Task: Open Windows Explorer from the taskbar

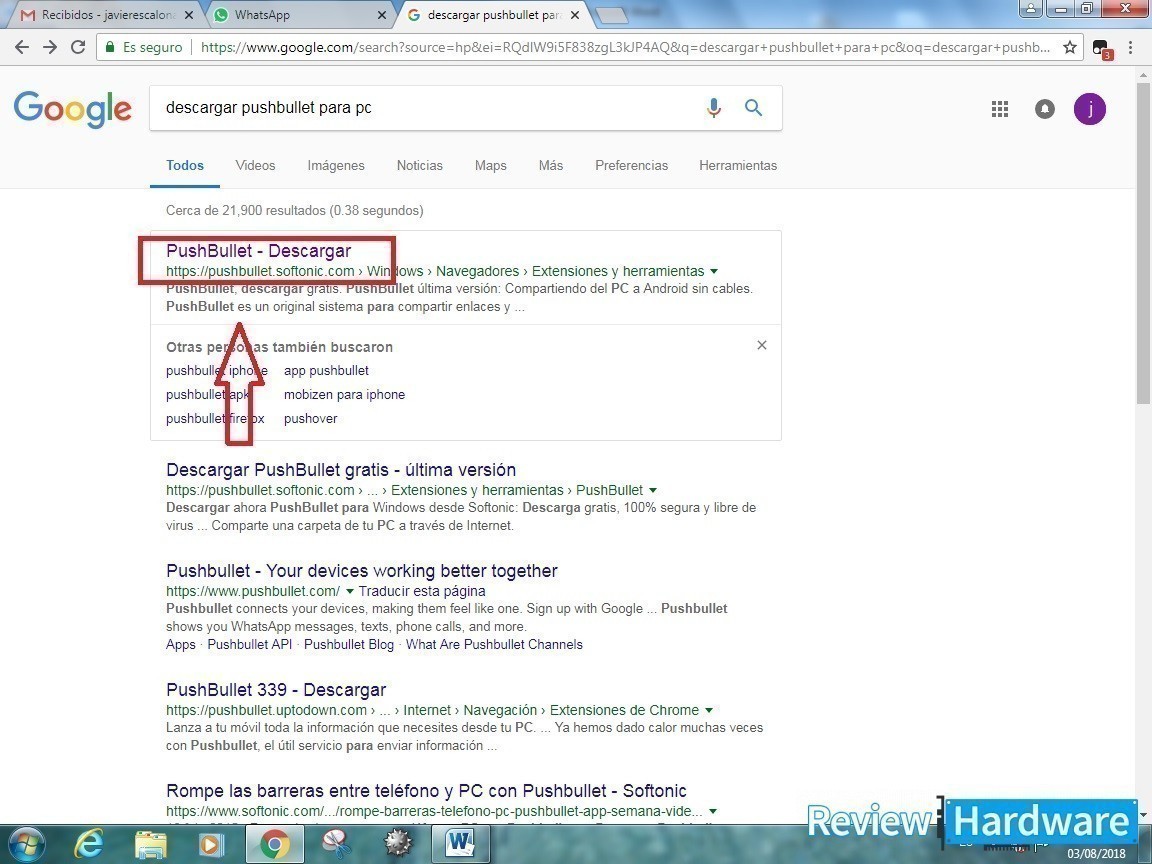Action: click(151, 844)
